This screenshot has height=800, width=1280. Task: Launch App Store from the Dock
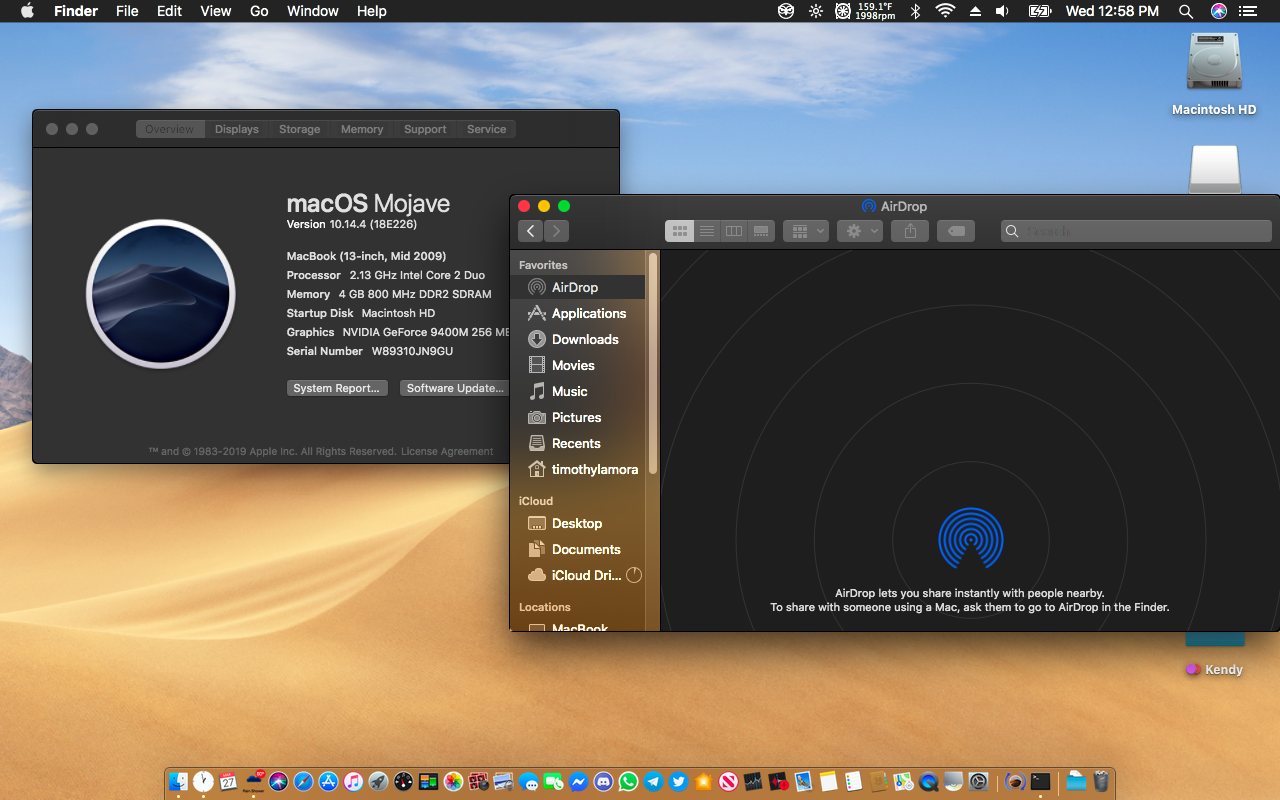(x=328, y=782)
